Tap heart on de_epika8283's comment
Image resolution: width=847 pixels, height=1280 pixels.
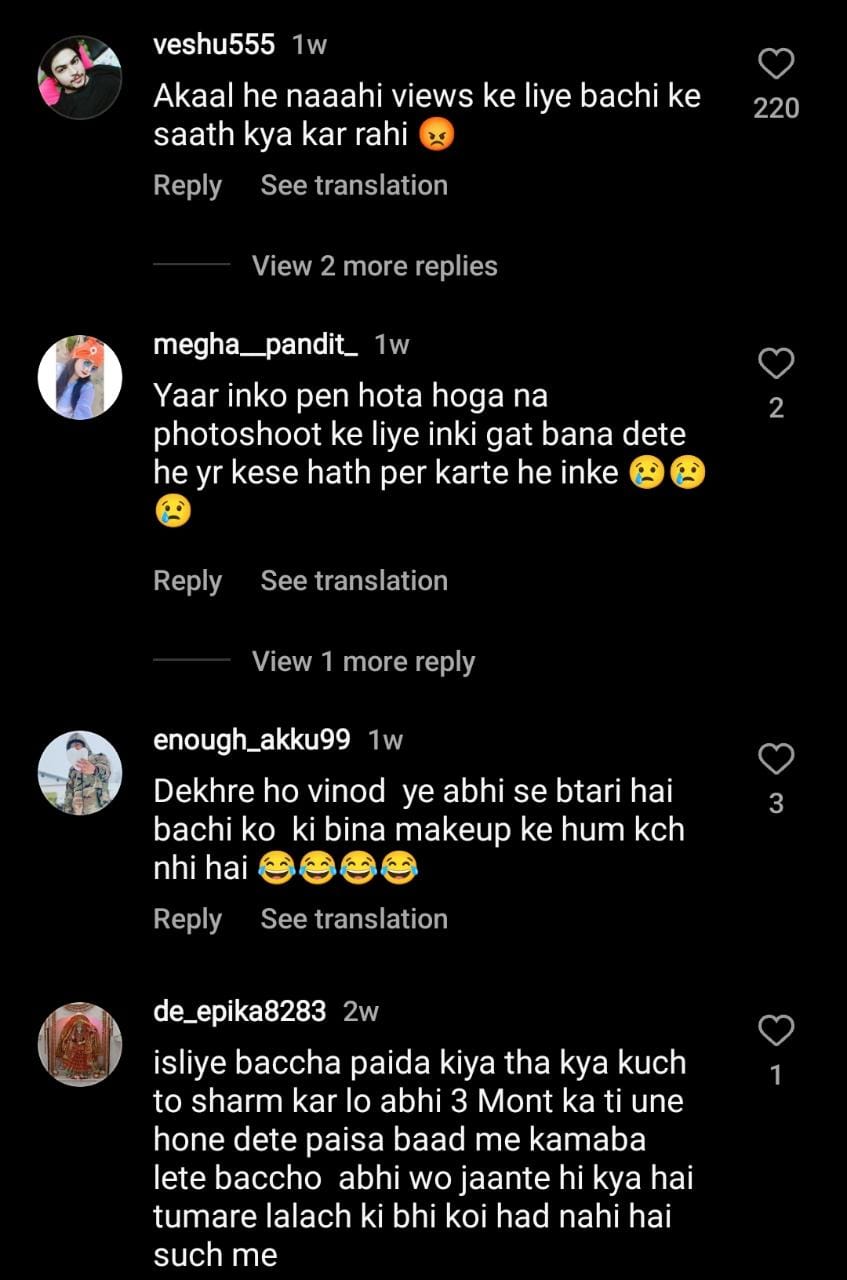(776, 1031)
